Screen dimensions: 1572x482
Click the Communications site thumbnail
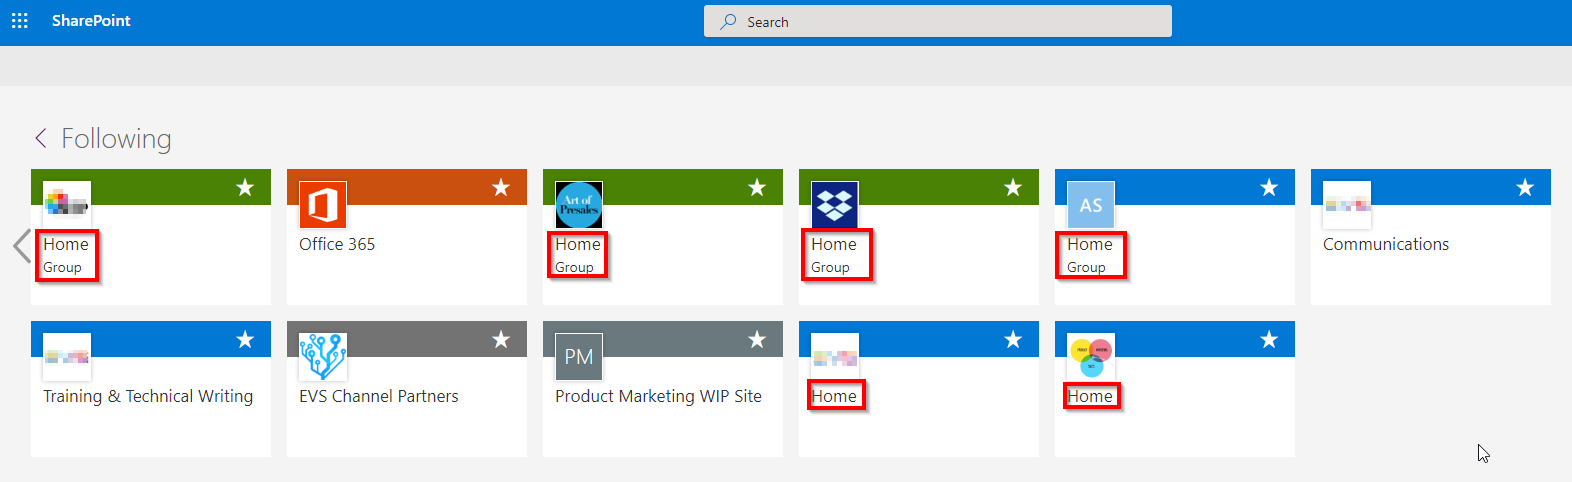click(x=1347, y=205)
